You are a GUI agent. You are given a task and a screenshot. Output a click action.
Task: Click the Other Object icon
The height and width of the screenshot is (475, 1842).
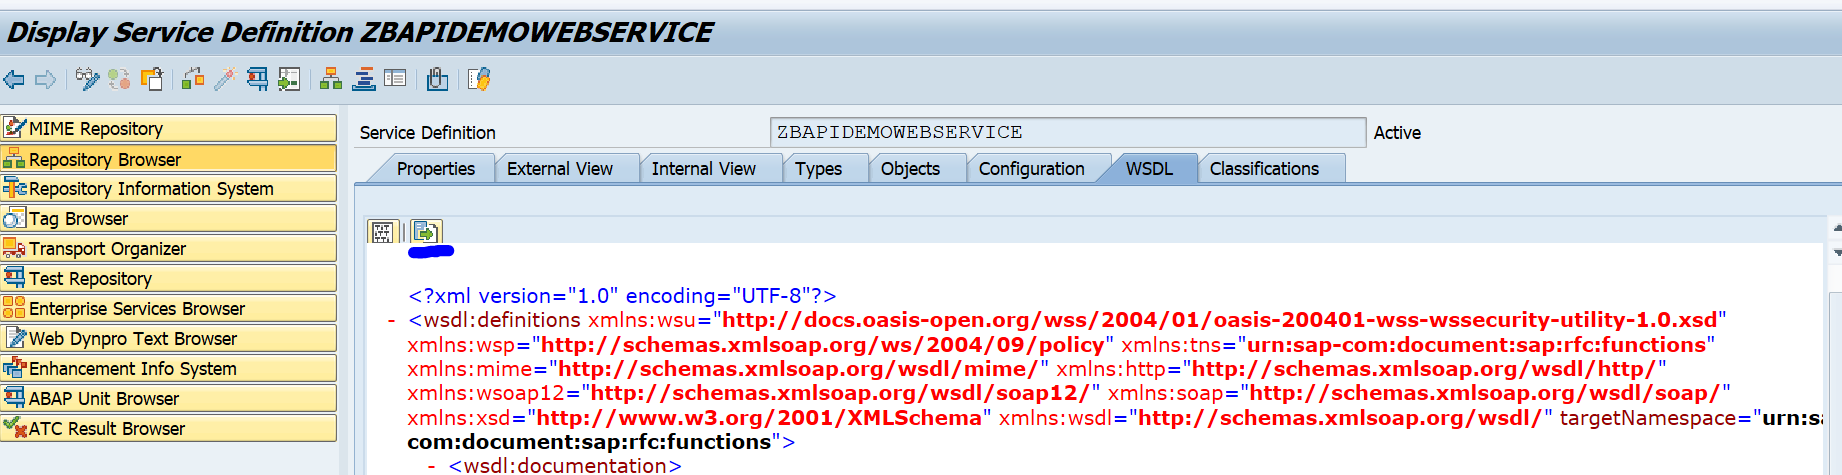pos(152,80)
